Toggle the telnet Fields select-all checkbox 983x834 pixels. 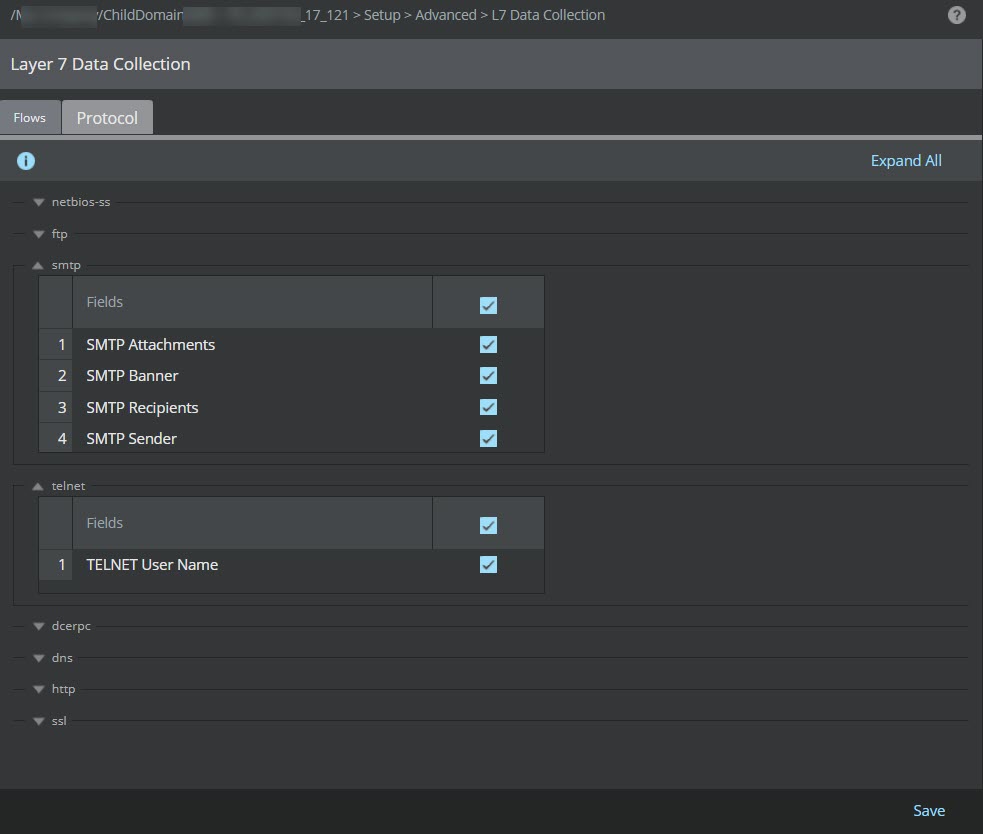tap(488, 525)
